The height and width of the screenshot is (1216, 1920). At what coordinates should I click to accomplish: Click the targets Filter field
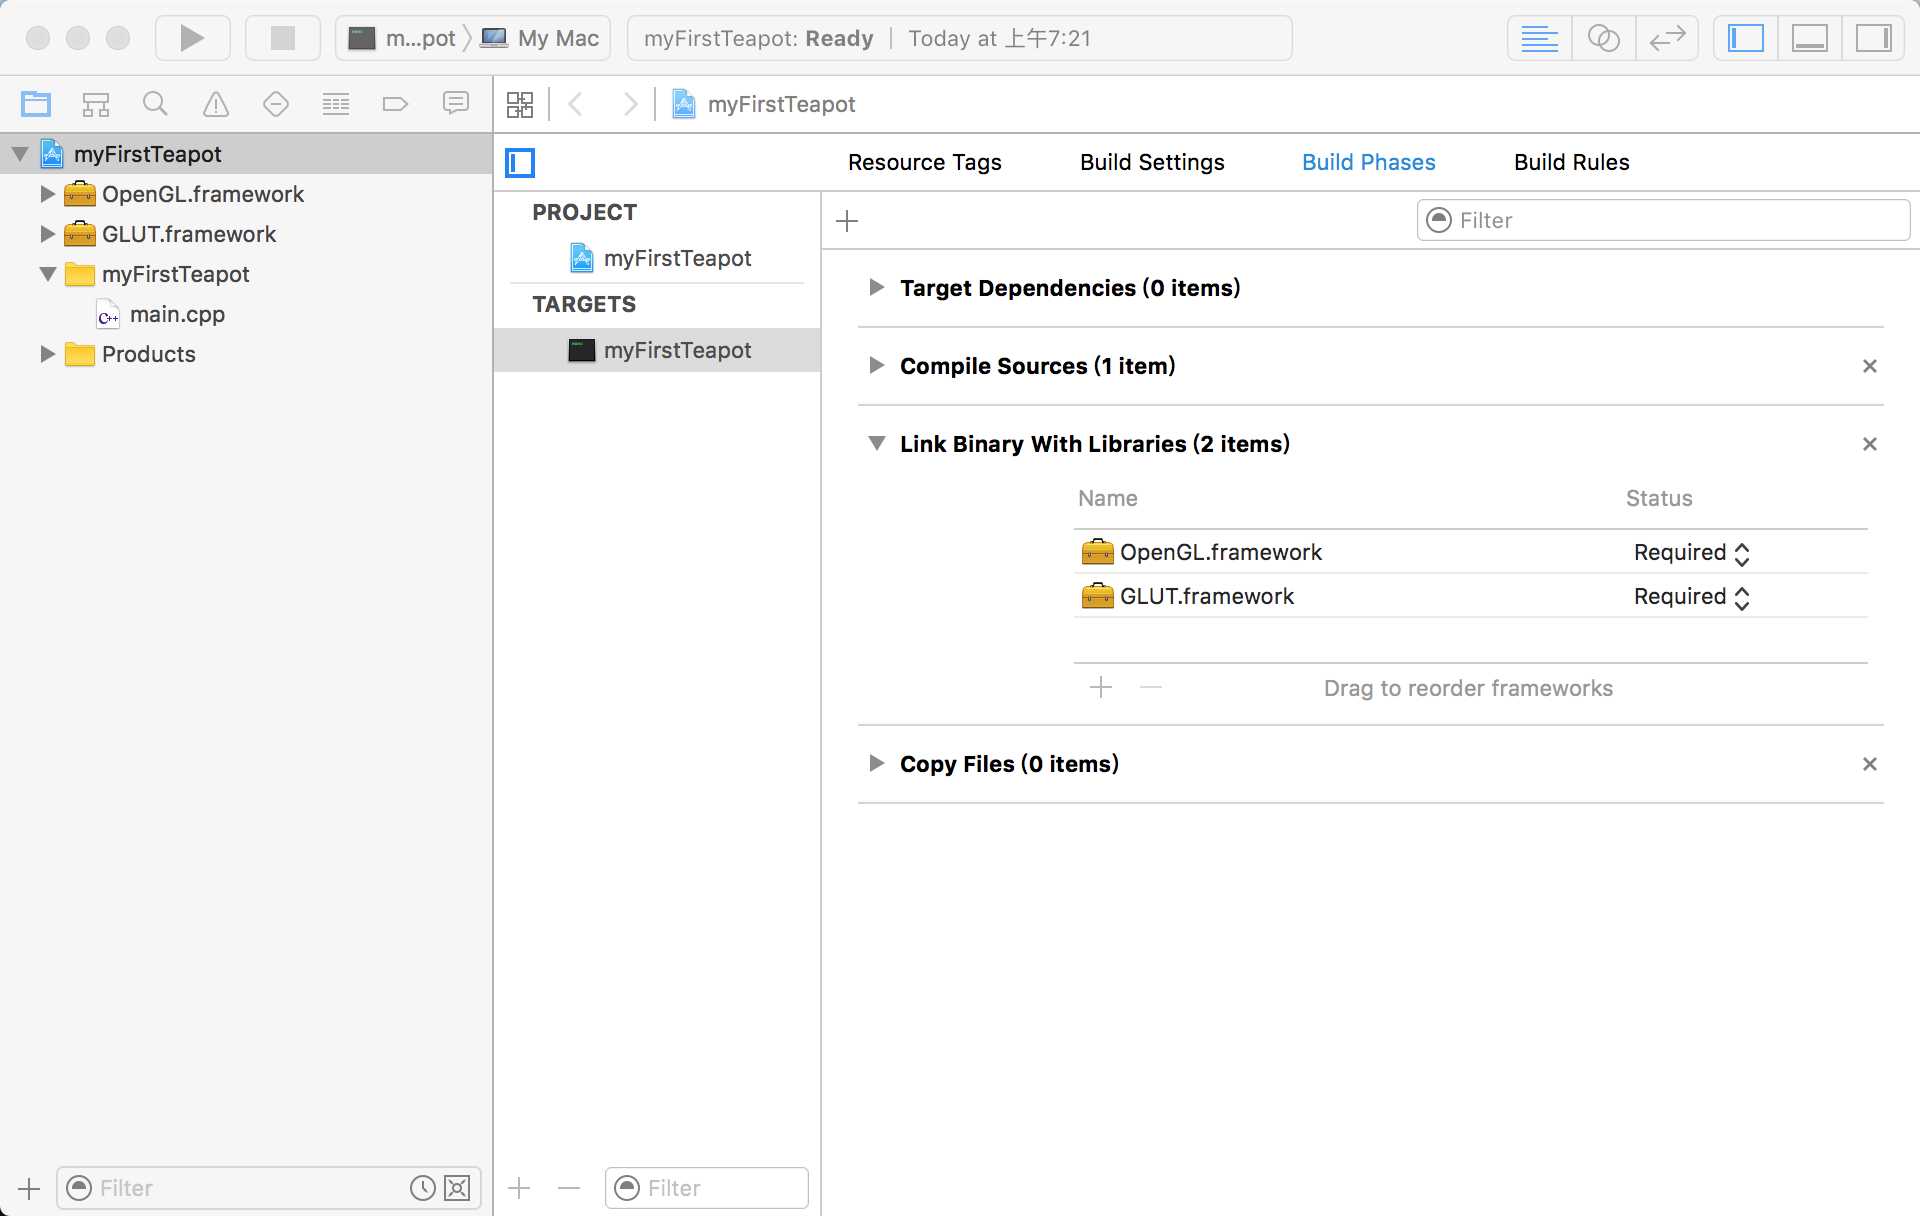(707, 1188)
